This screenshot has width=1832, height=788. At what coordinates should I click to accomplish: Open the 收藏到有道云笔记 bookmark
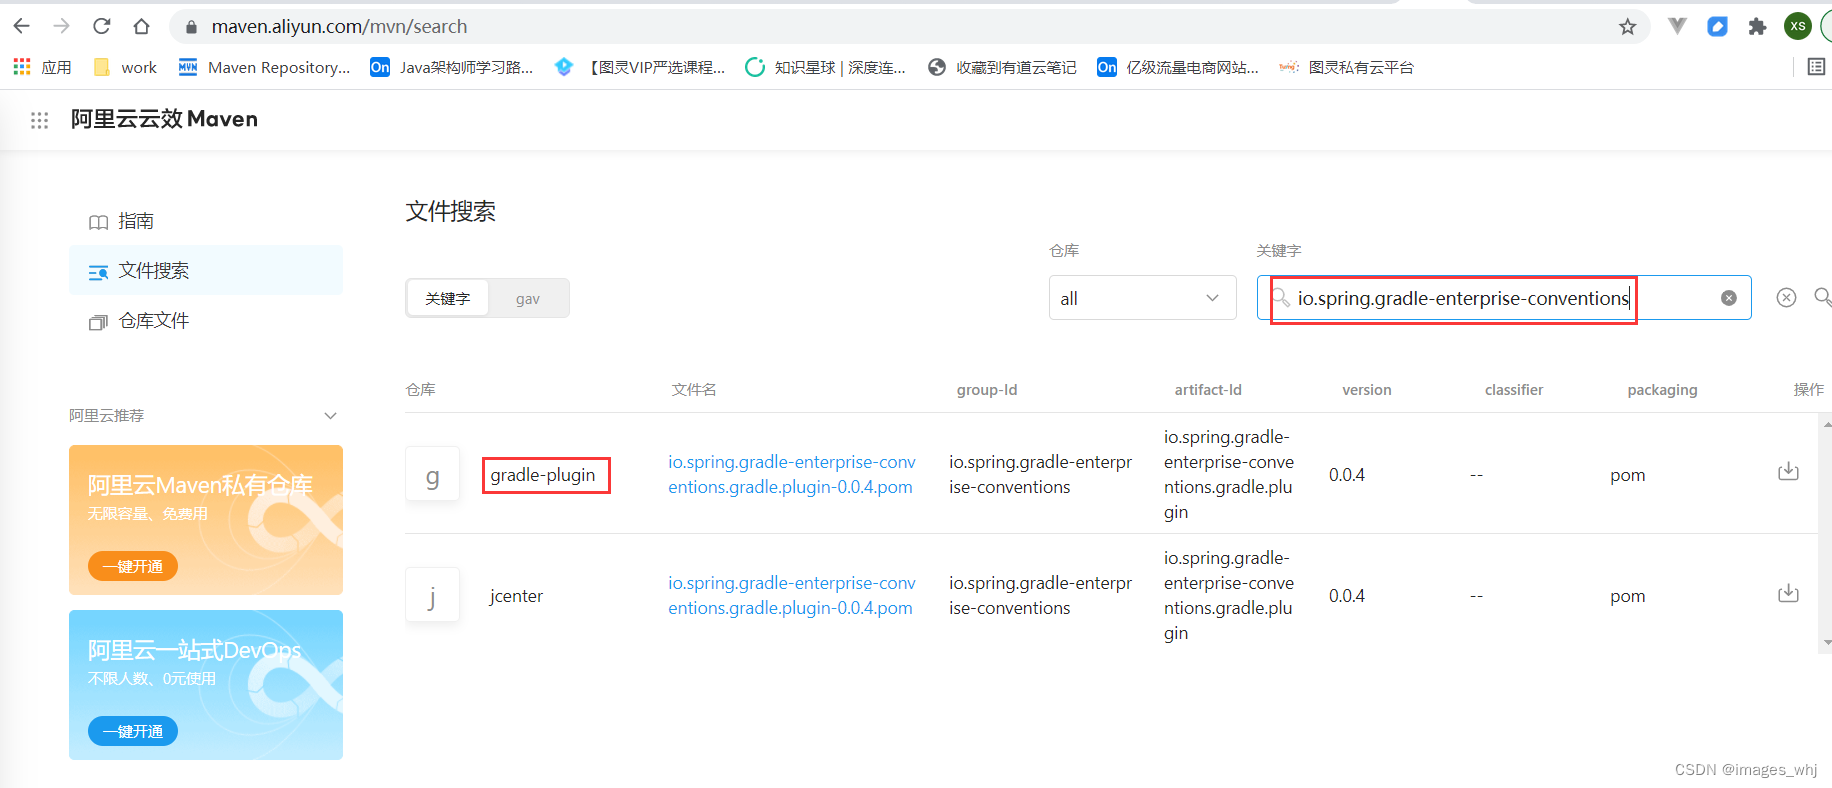(x=1002, y=67)
